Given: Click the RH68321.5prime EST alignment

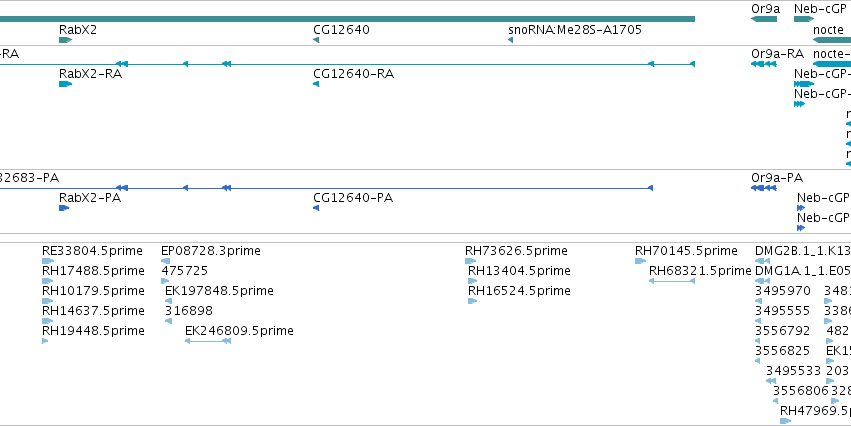Looking at the screenshot, I should click(672, 281).
